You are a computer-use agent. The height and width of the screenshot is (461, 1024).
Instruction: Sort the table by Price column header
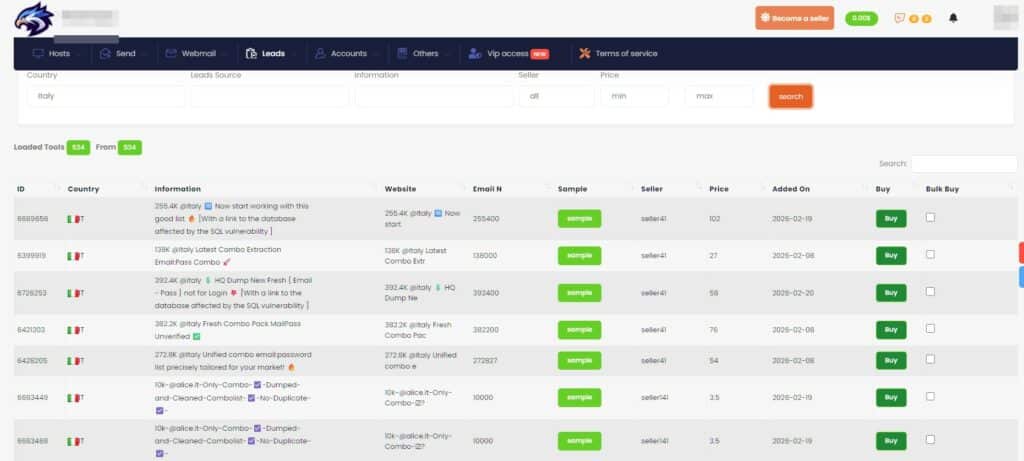(719, 188)
